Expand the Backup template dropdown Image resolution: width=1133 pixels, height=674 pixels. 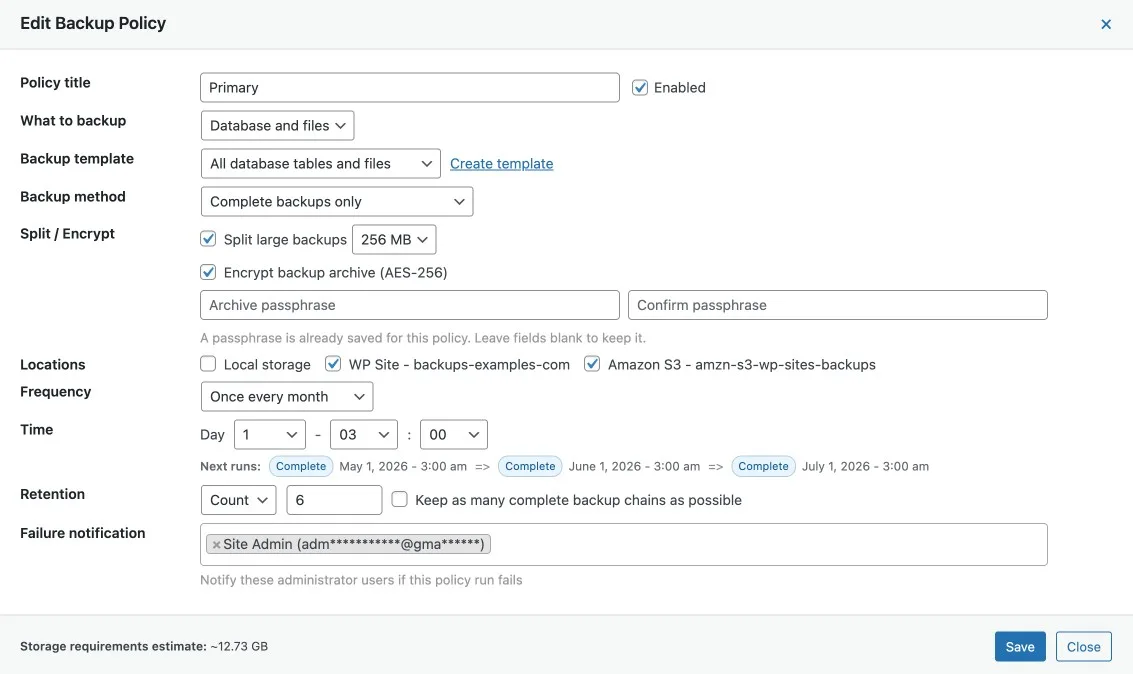point(320,164)
